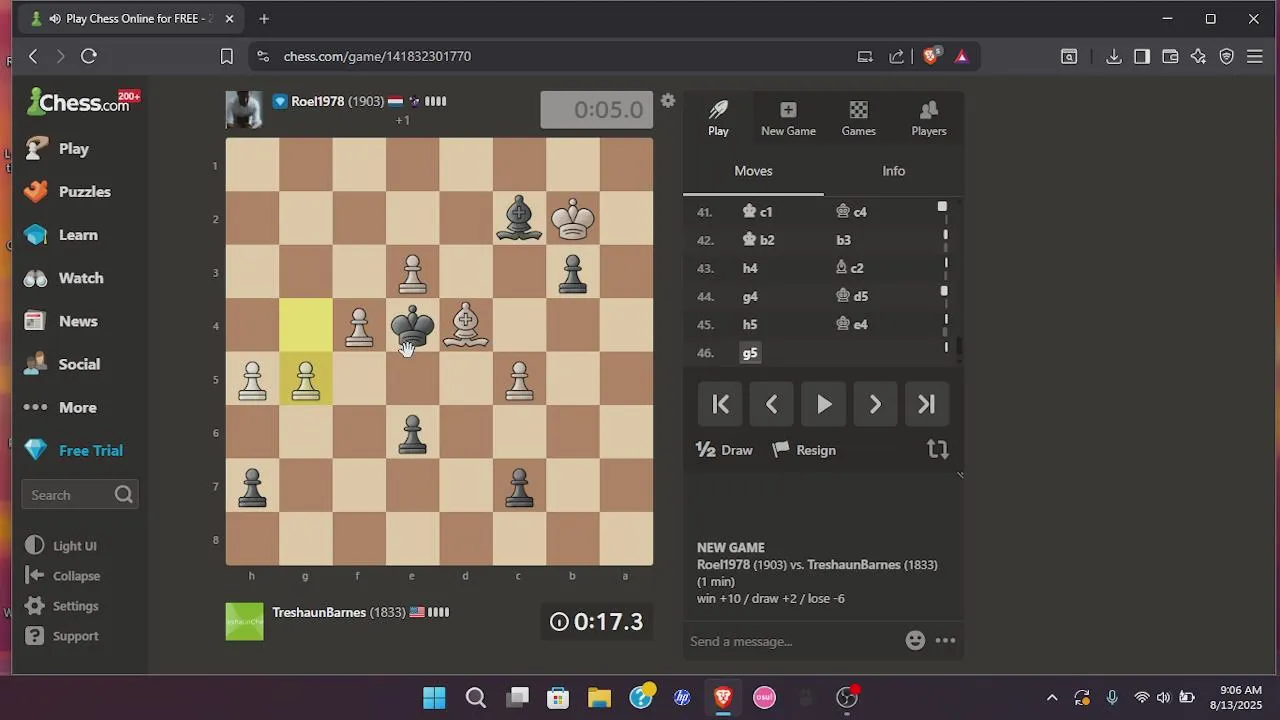1280x720 pixels.
Task: Select black's move Kc4 at move 41
Action: click(x=852, y=212)
